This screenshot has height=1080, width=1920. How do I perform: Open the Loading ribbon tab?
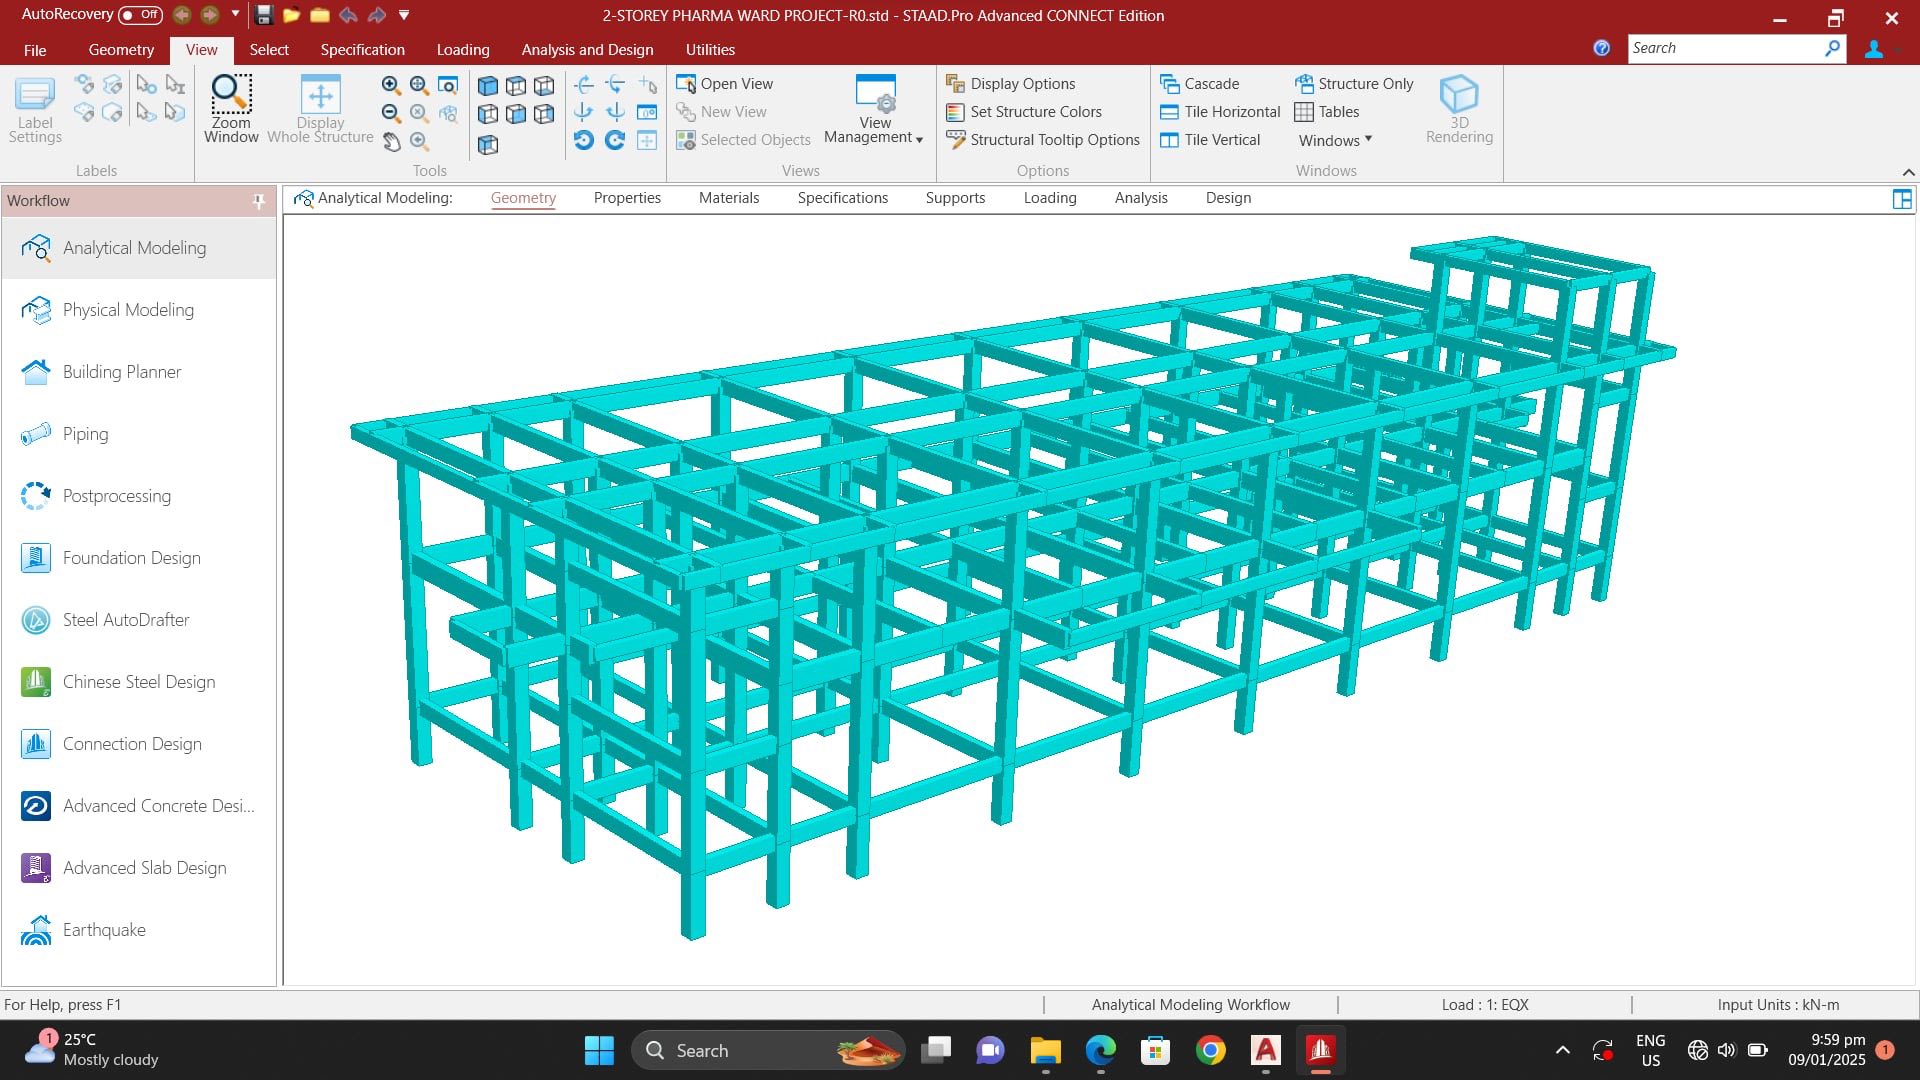tap(463, 49)
